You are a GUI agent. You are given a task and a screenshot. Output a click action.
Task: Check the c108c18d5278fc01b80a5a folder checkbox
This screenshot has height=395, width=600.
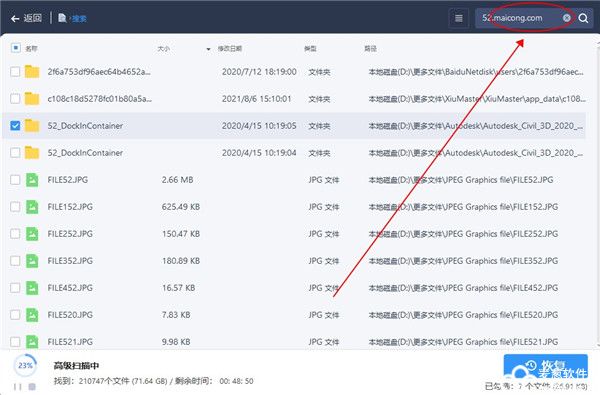pyautogui.click(x=15, y=99)
